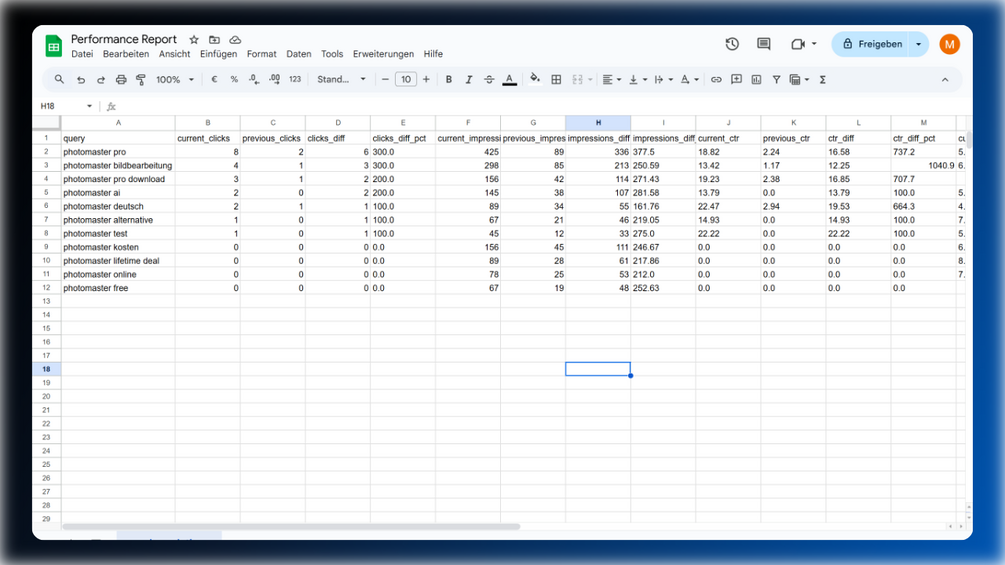Image resolution: width=1005 pixels, height=565 pixels.
Task: Open horizontal align dropdown
Action: (x=611, y=79)
